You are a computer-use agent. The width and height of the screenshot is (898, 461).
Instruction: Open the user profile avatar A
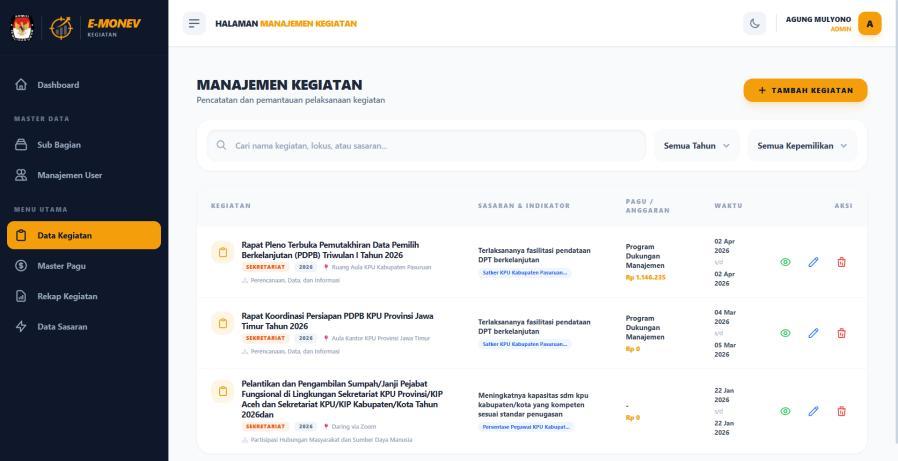pos(870,23)
